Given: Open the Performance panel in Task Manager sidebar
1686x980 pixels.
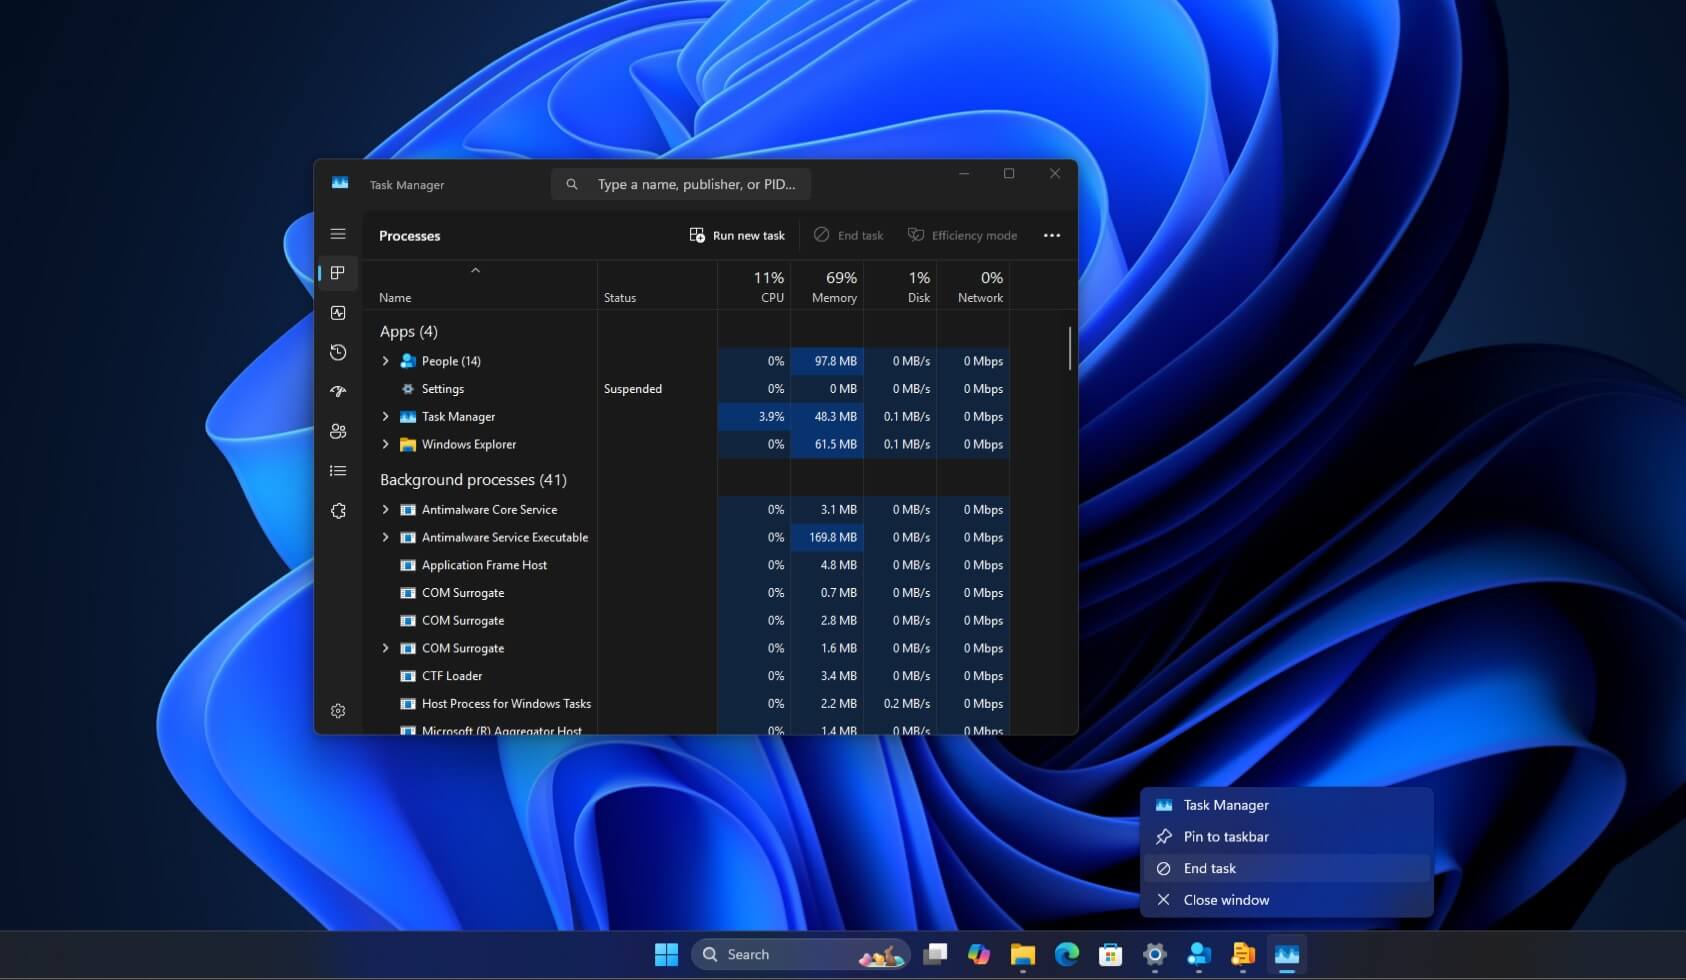Looking at the screenshot, I should click(339, 312).
